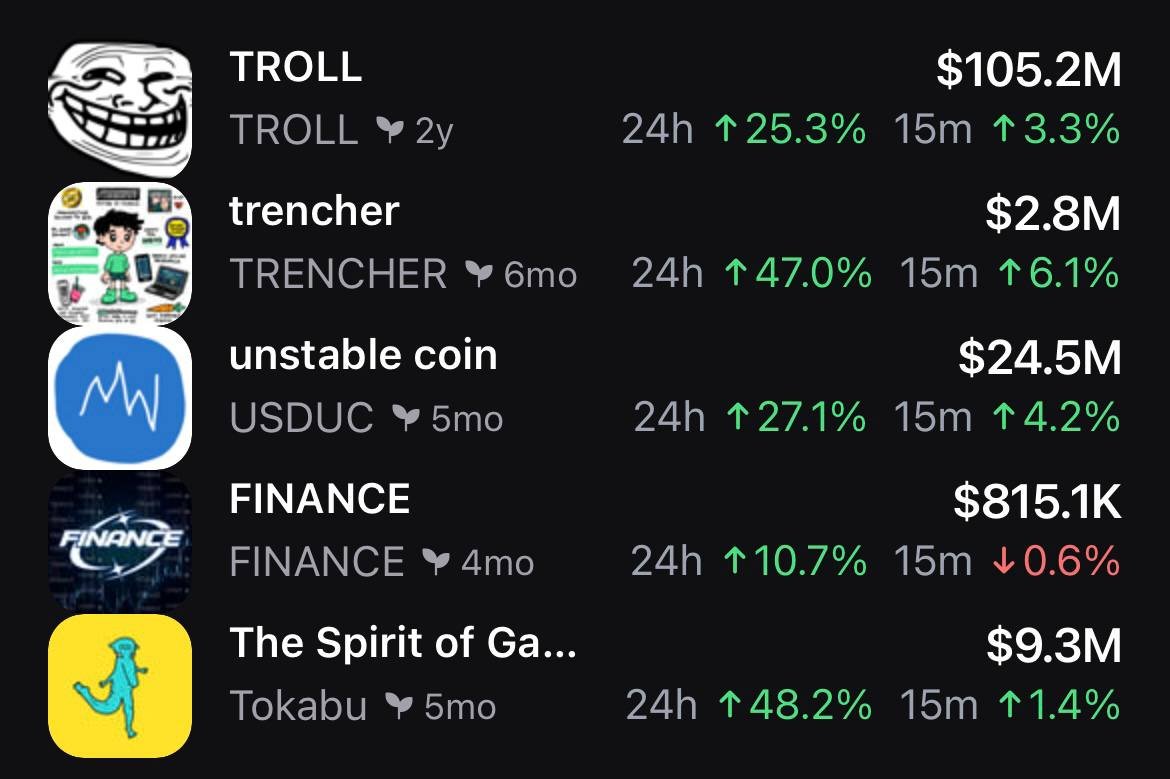Open the unstable coin token title
This screenshot has width=1170, height=779.
point(363,355)
